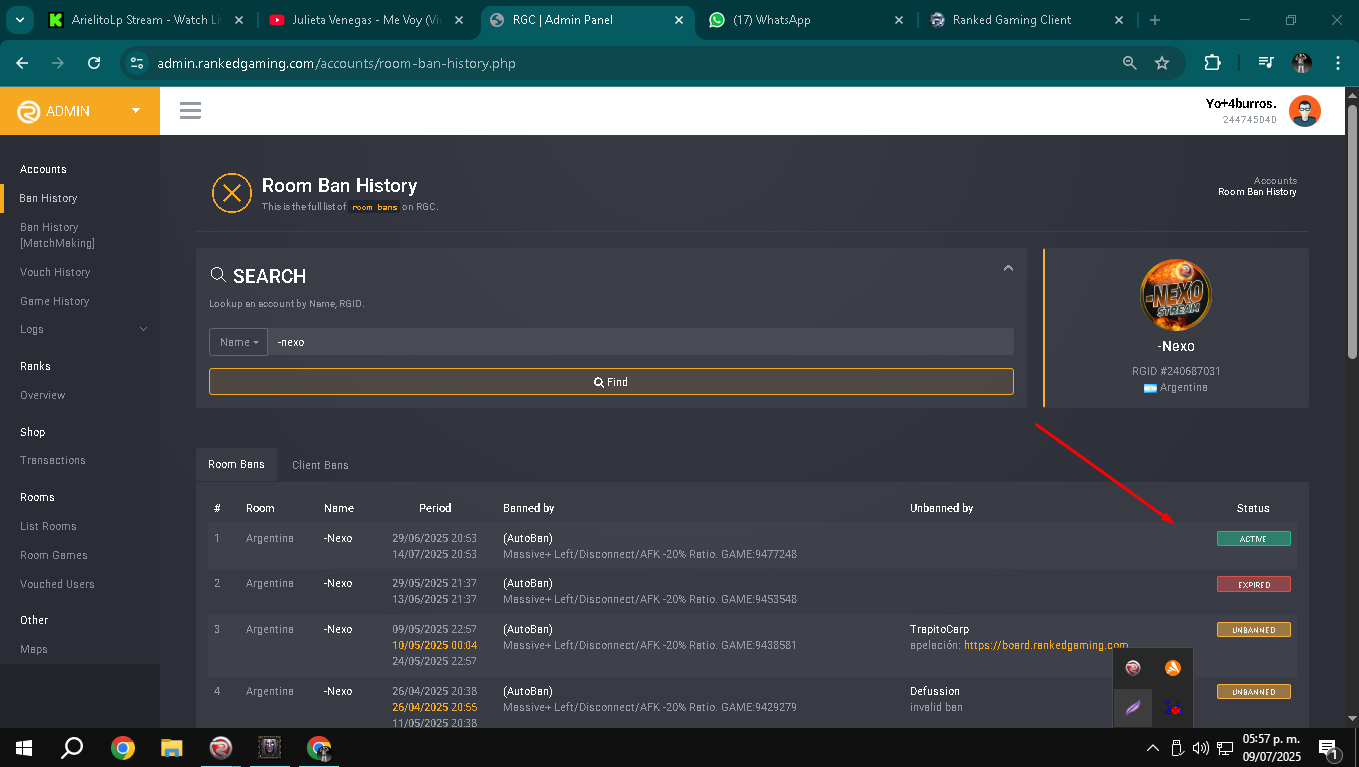This screenshot has width=1359, height=767.
Task: Open the notification center icon
Action: (1330, 747)
